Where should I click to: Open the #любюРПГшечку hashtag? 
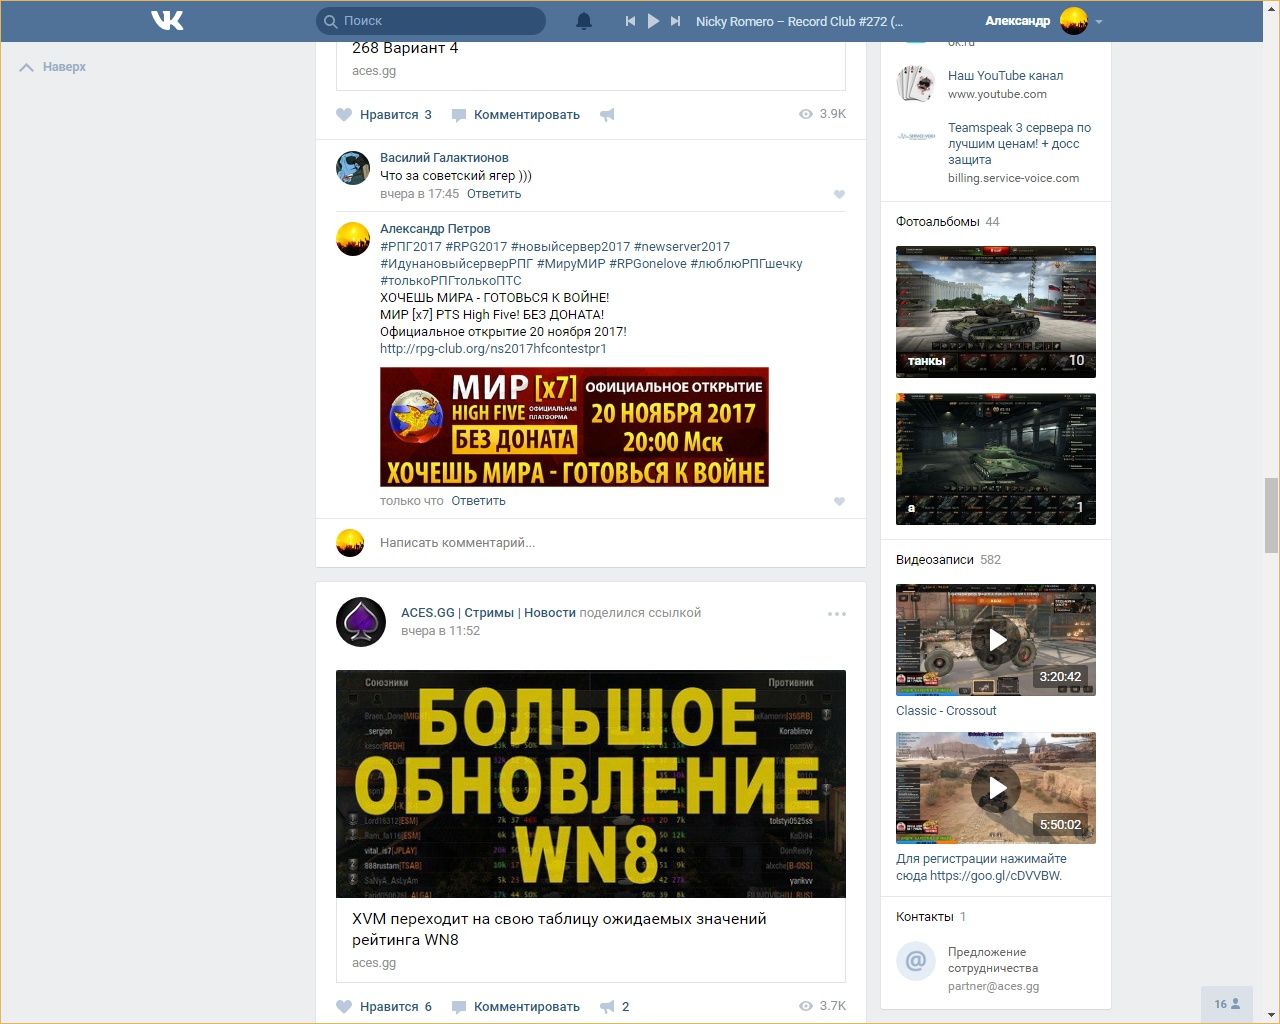[x=746, y=264]
